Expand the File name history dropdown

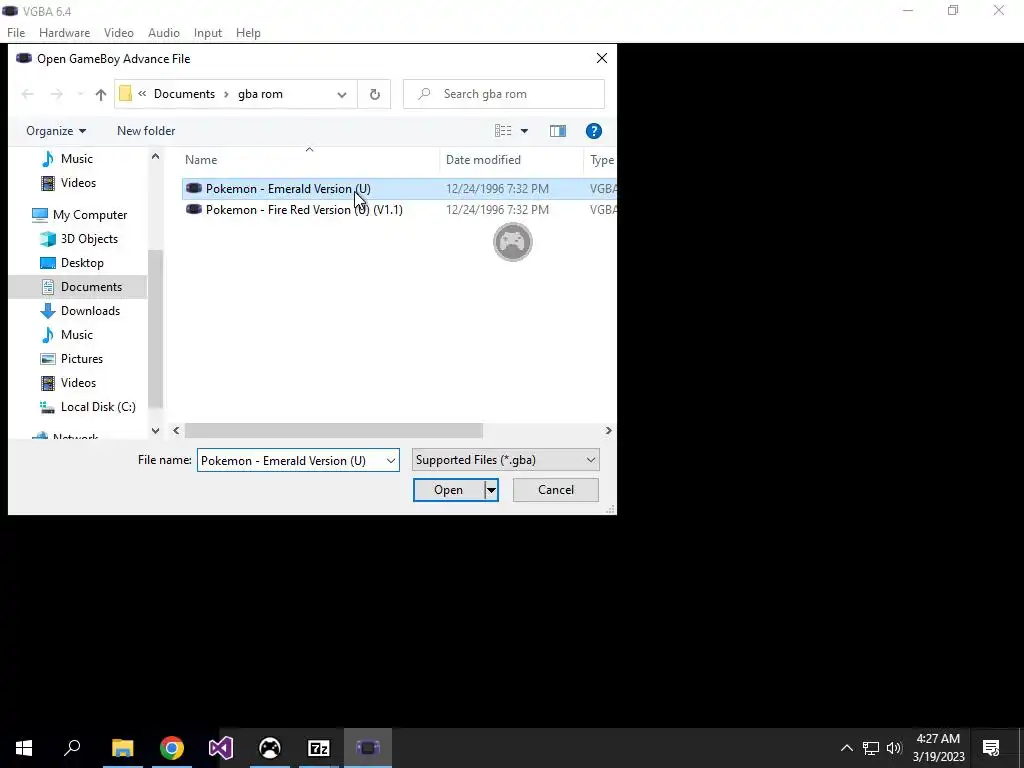pos(391,460)
